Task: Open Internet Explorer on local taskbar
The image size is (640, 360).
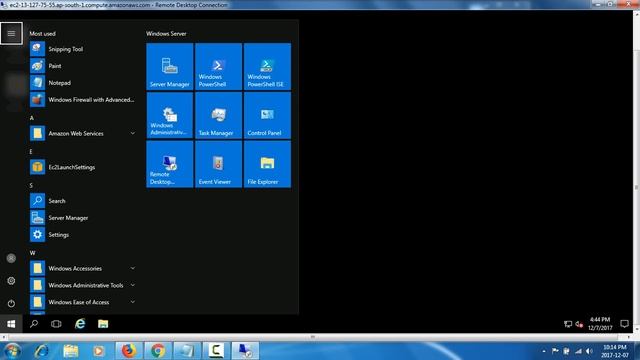Action: [x=41, y=351]
